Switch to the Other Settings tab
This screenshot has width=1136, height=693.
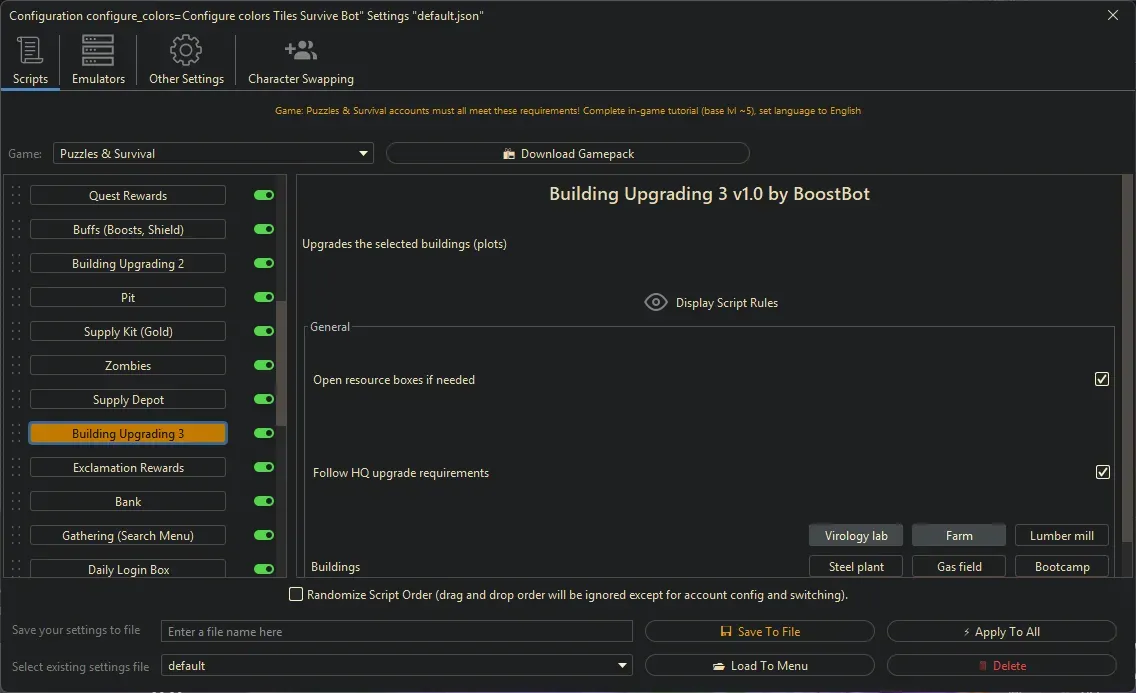[185, 60]
